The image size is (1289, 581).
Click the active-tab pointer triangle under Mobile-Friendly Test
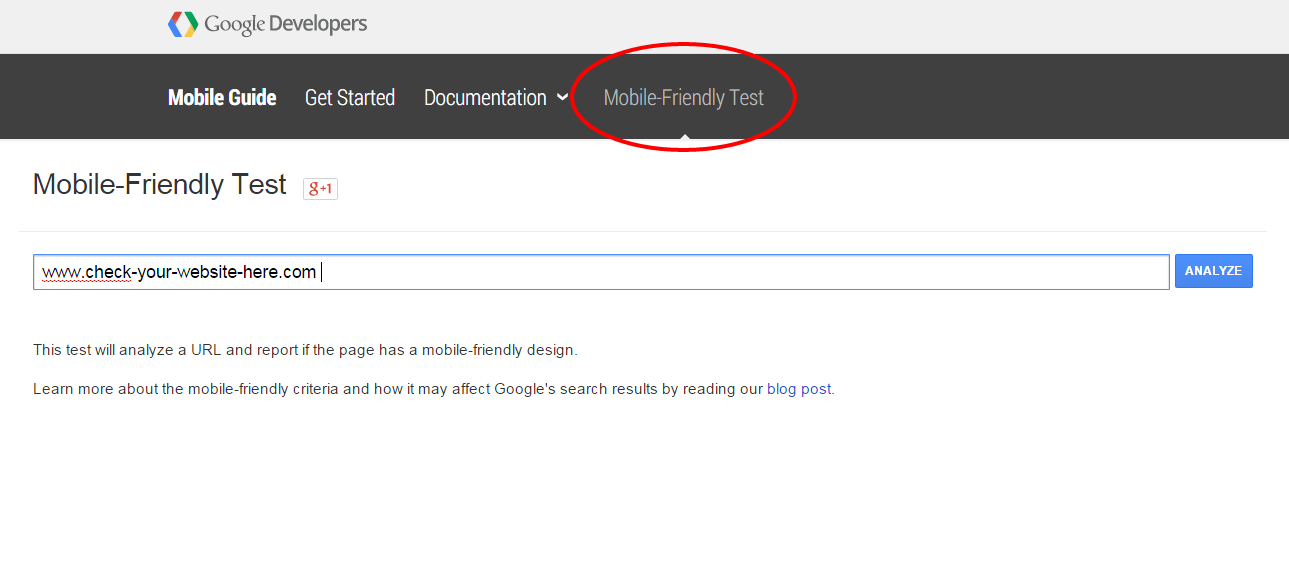(x=684, y=135)
